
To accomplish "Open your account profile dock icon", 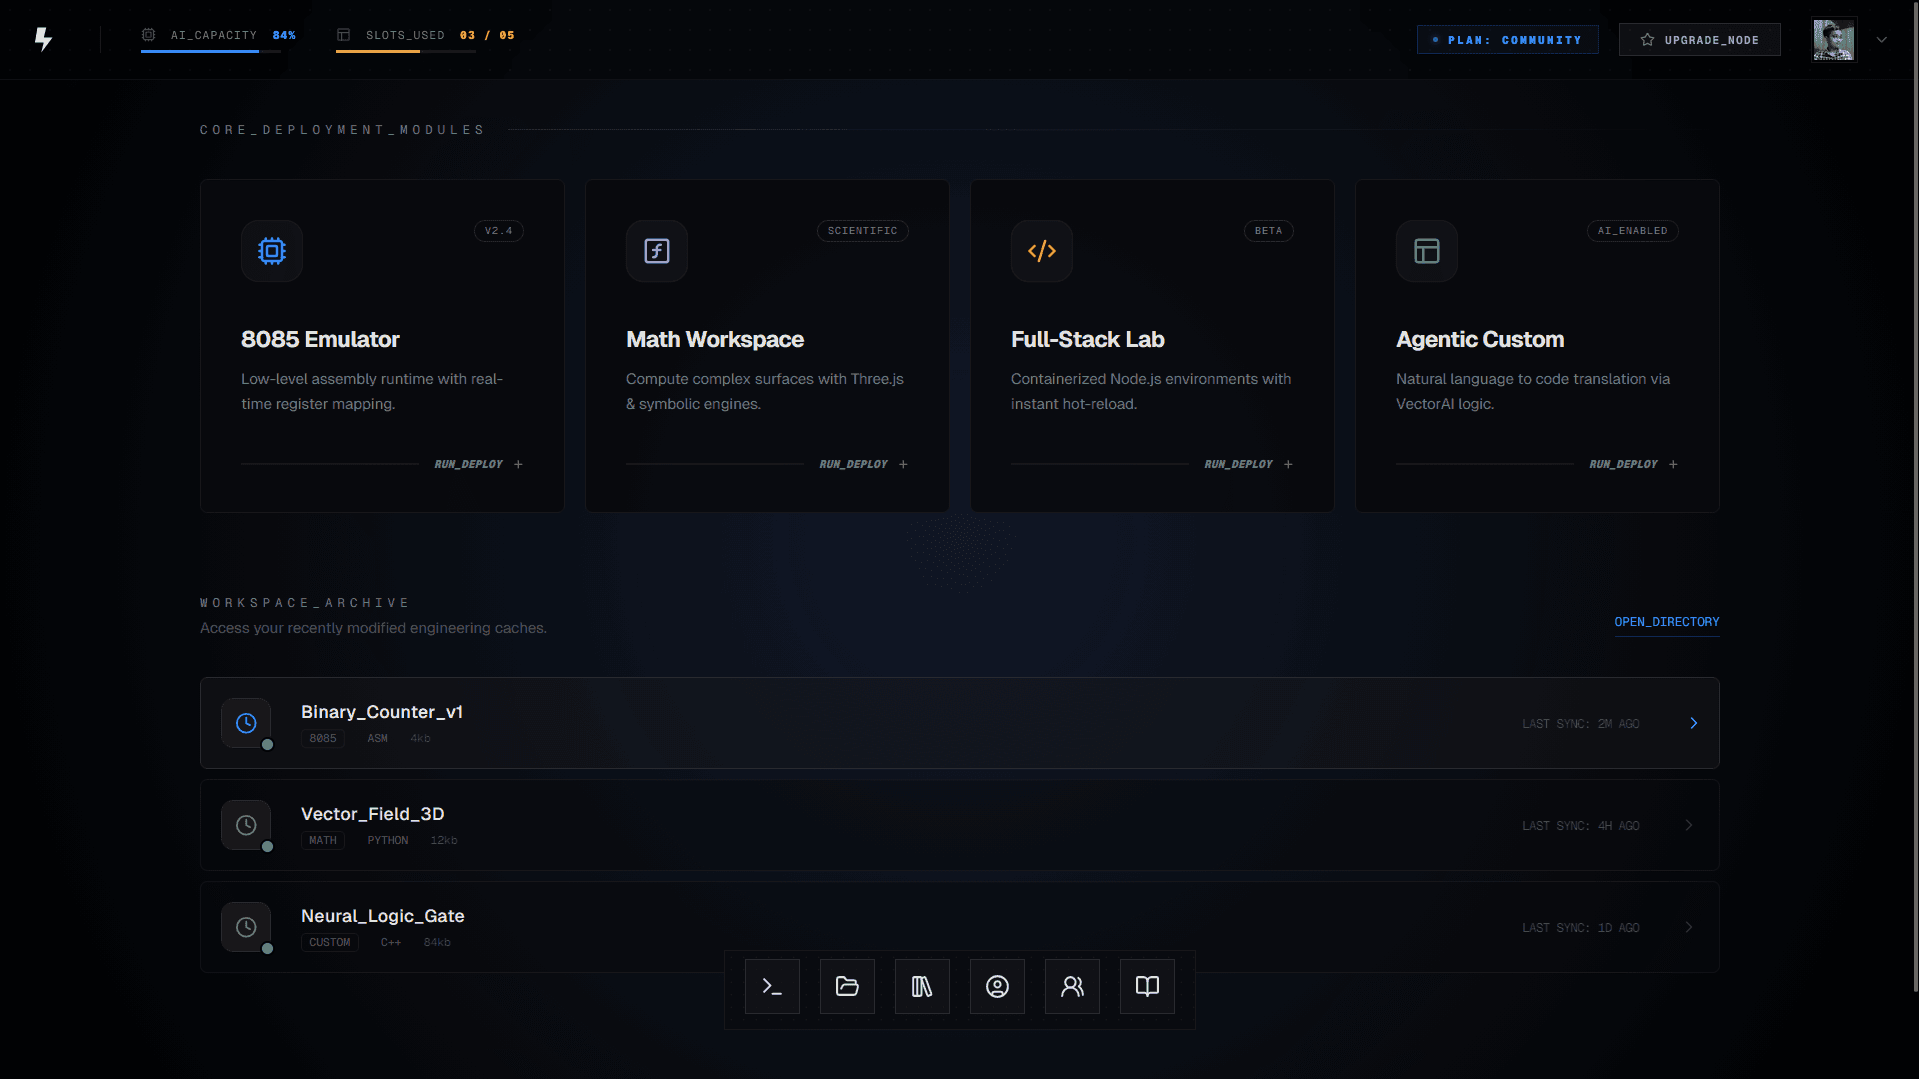I will click(996, 986).
